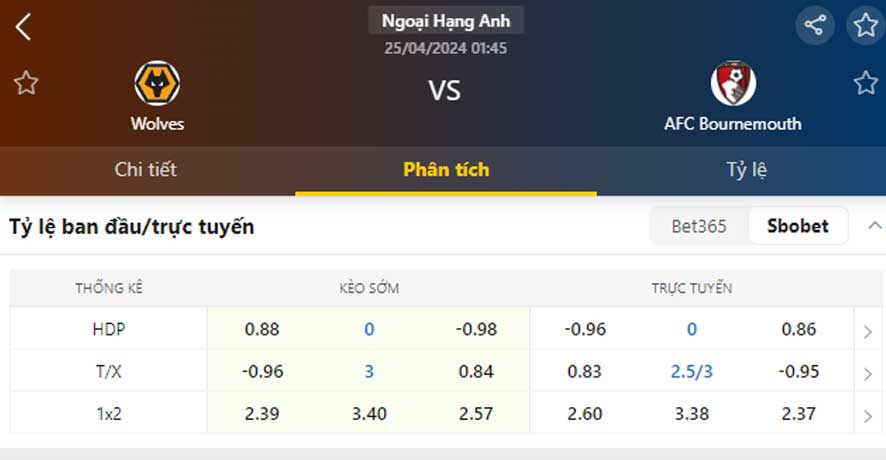
Task: Favorite Wolves with the star toggle
Action: 26,83
